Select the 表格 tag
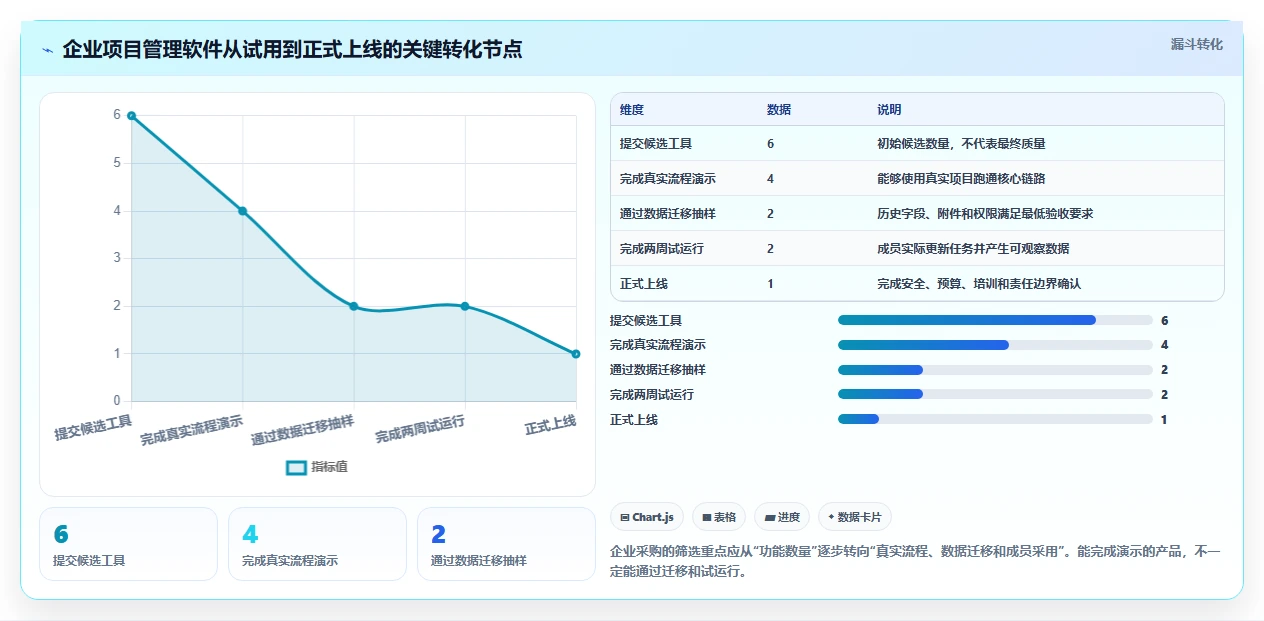The image size is (1264, 621). 719,517
